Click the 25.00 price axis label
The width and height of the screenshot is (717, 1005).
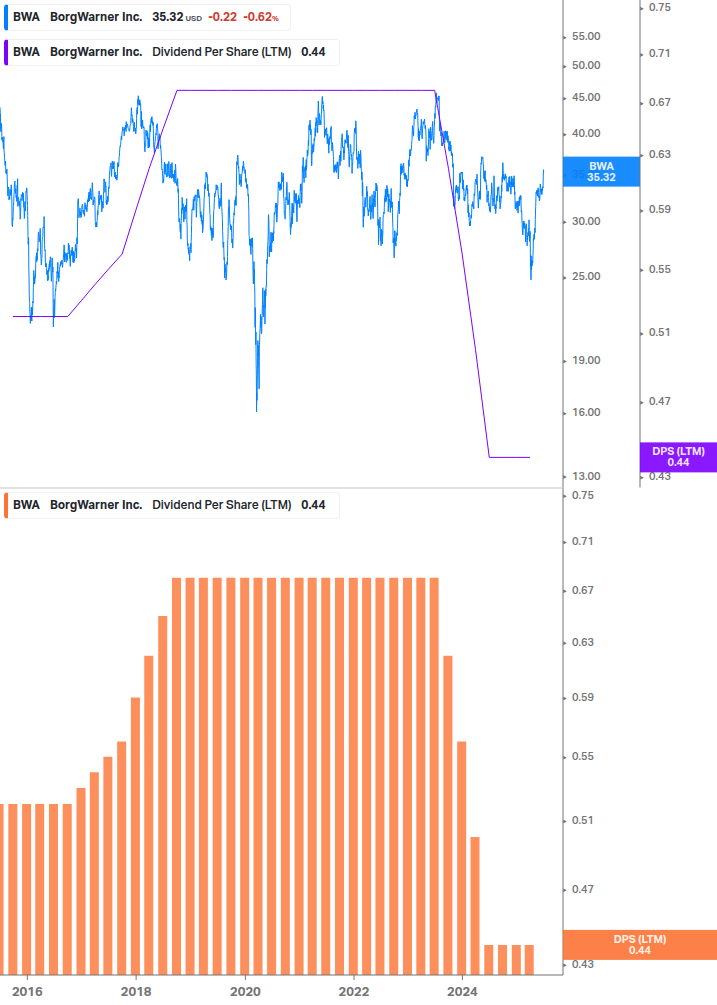click(586, 276)
